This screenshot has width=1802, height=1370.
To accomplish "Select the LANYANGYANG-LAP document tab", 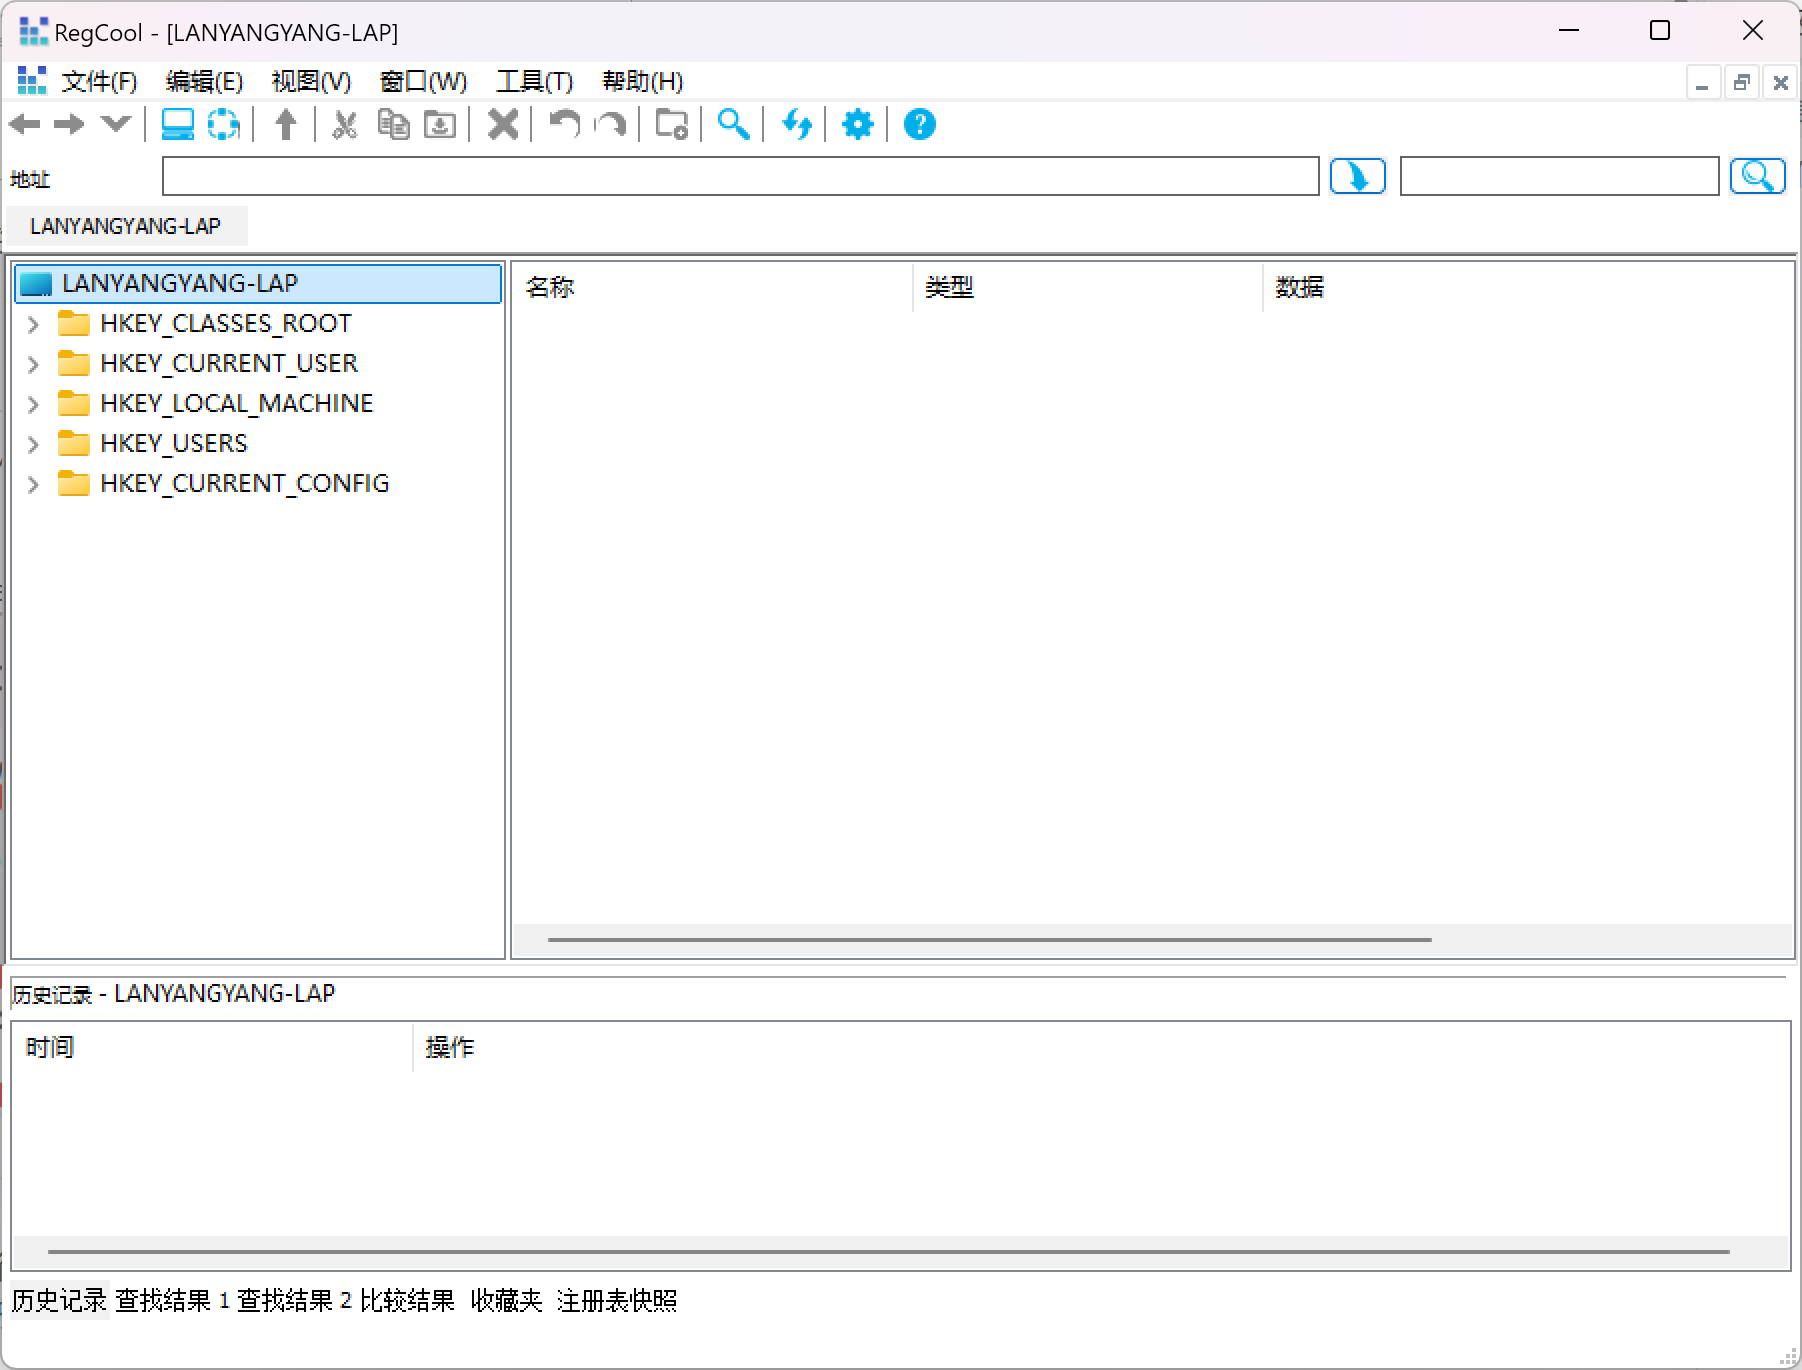I will coord(126,226).
